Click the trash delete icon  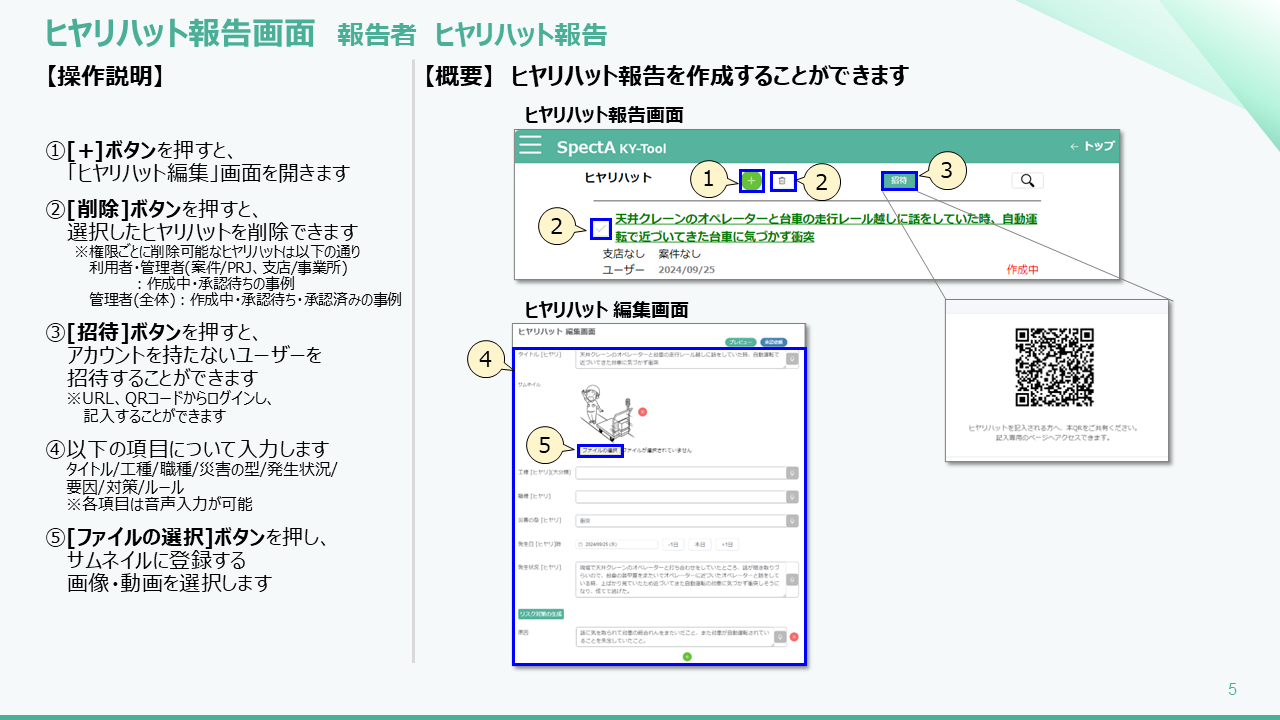(784, 181)
